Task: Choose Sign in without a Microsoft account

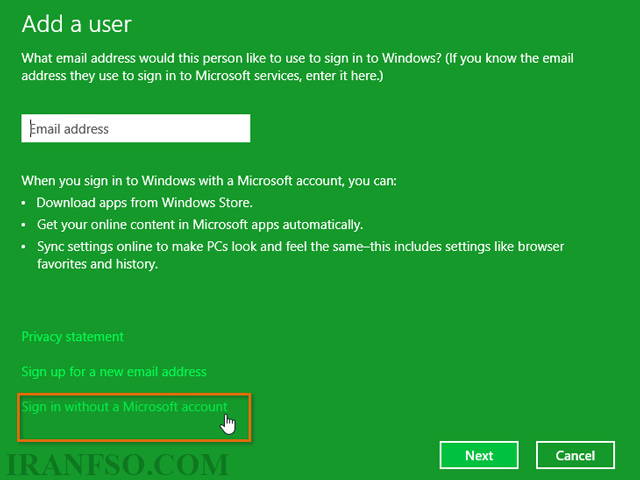Action: click(124, 407)
